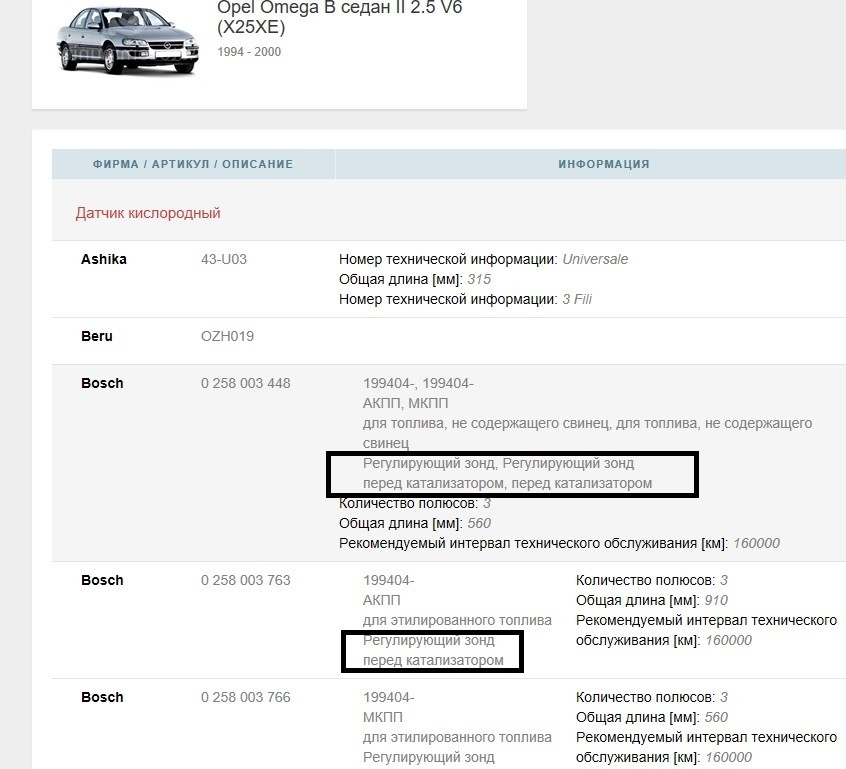Select the Регулирующий зонд, Регулирующий зонд line
This screenshot has height=769, width=846.
coord(499,463)
